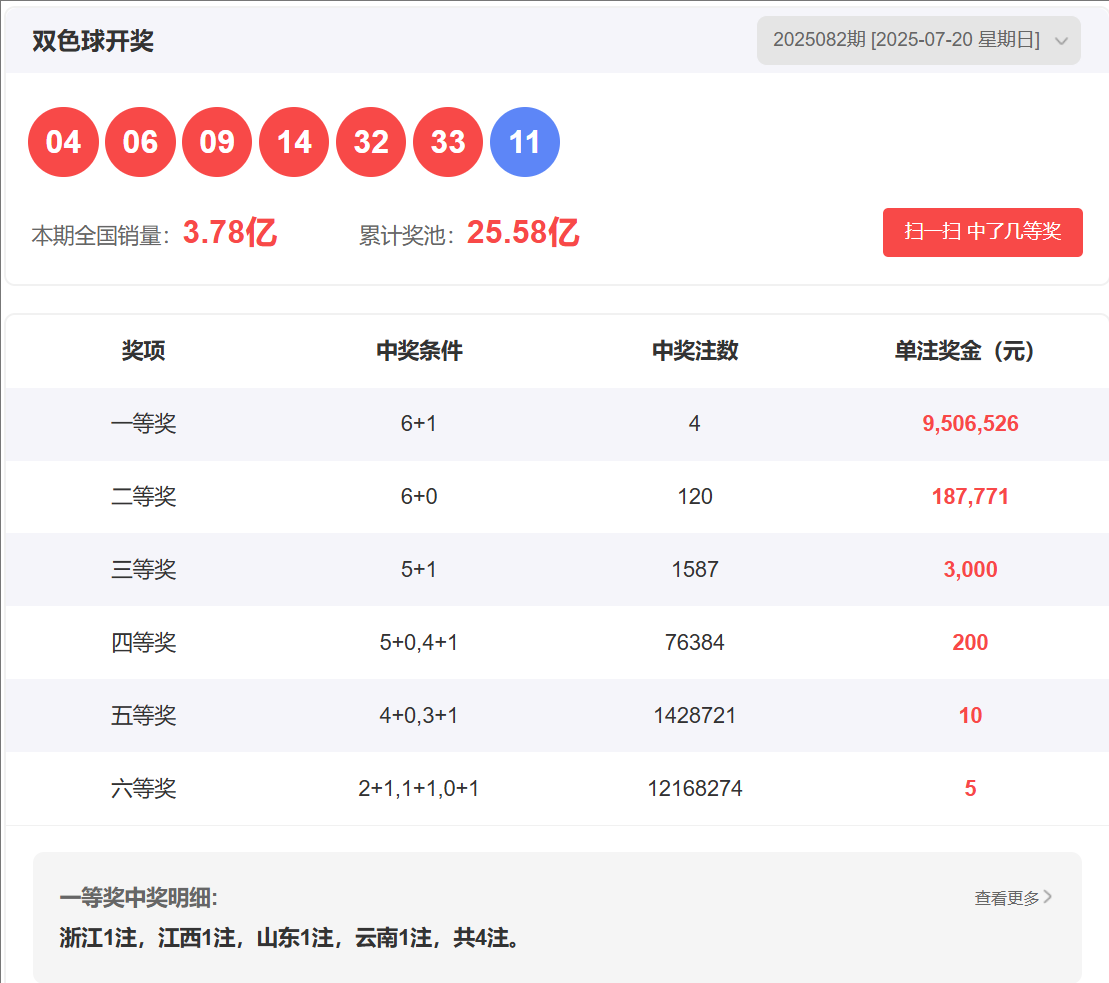Image resolution: width=1109 pixels, height=983 pixels.
Task: Open the 查看更多 link
Action: [1006, 898]
